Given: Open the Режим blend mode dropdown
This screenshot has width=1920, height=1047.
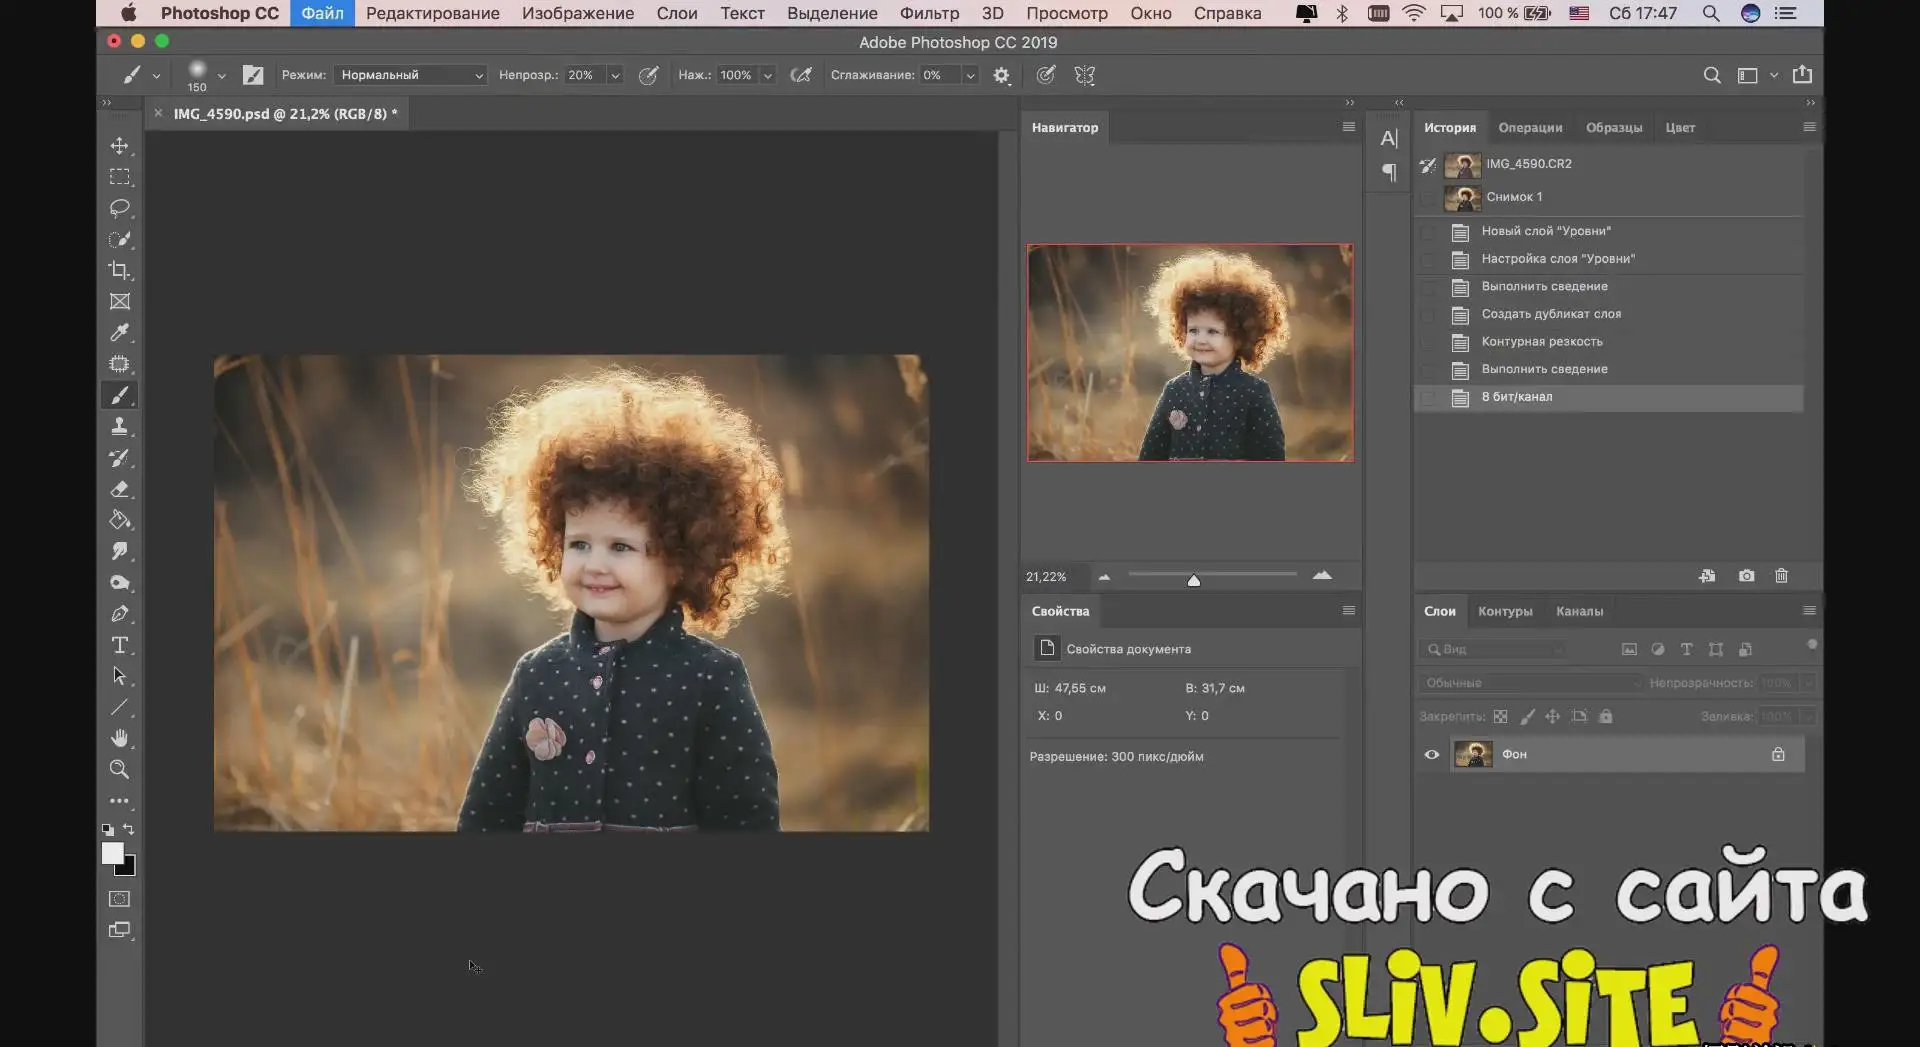Looking at the screenshot, I should tap(410, 75).
